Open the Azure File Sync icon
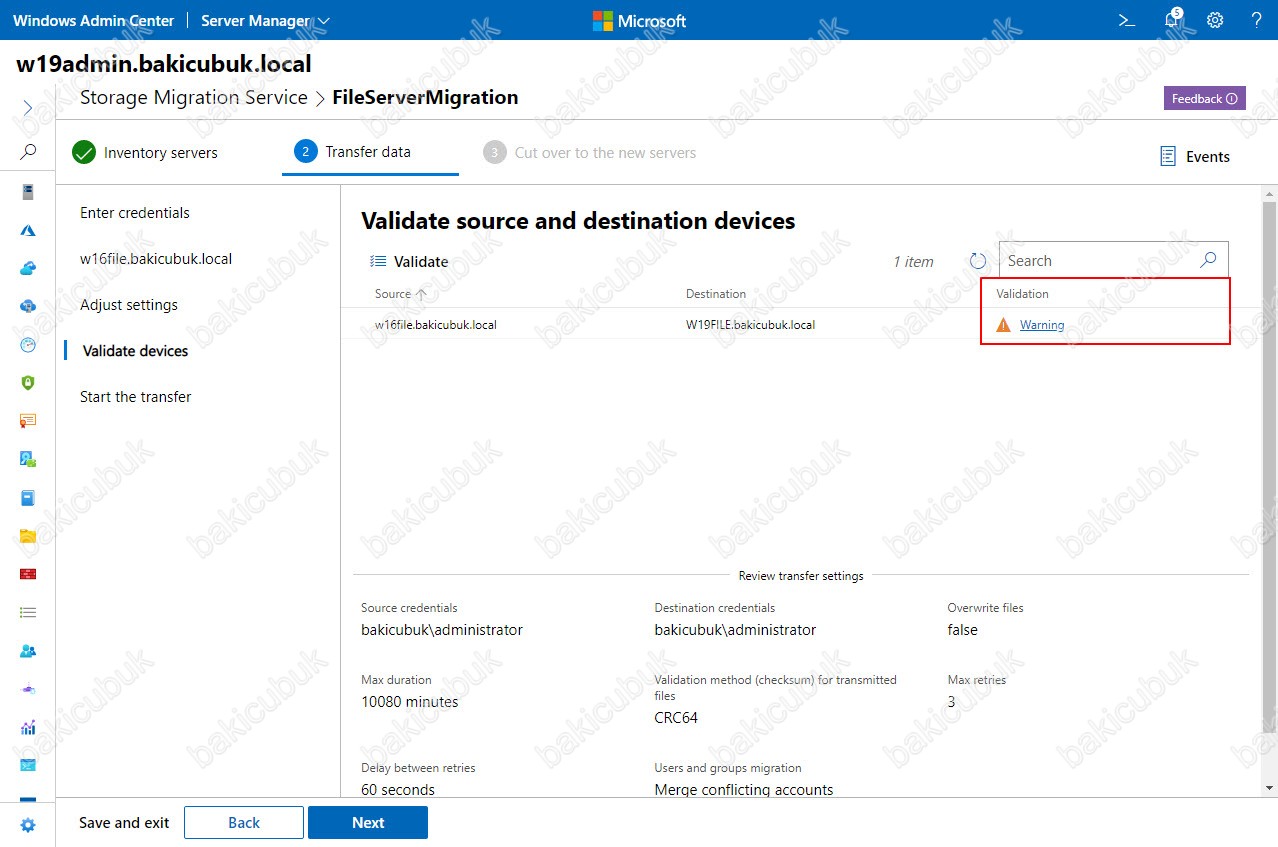The image size is (1278, 847). tap(28, 306)
